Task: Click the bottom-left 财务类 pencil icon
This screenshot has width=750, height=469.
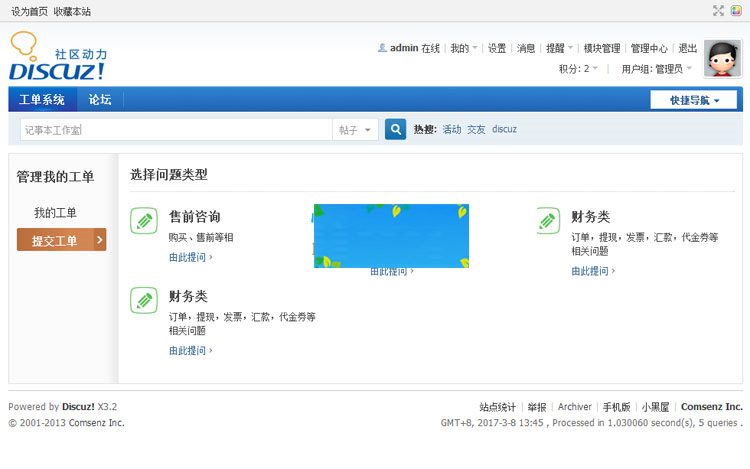Action: [145, 300]
